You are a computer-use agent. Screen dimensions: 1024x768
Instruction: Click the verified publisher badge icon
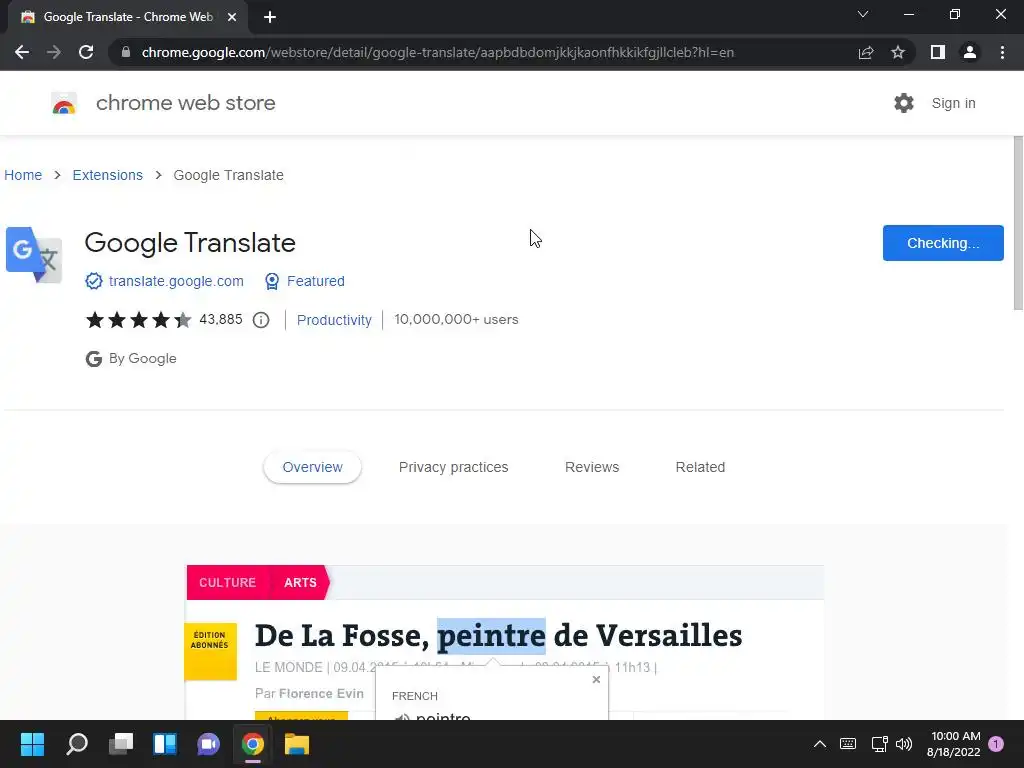(x=94, y=281)
